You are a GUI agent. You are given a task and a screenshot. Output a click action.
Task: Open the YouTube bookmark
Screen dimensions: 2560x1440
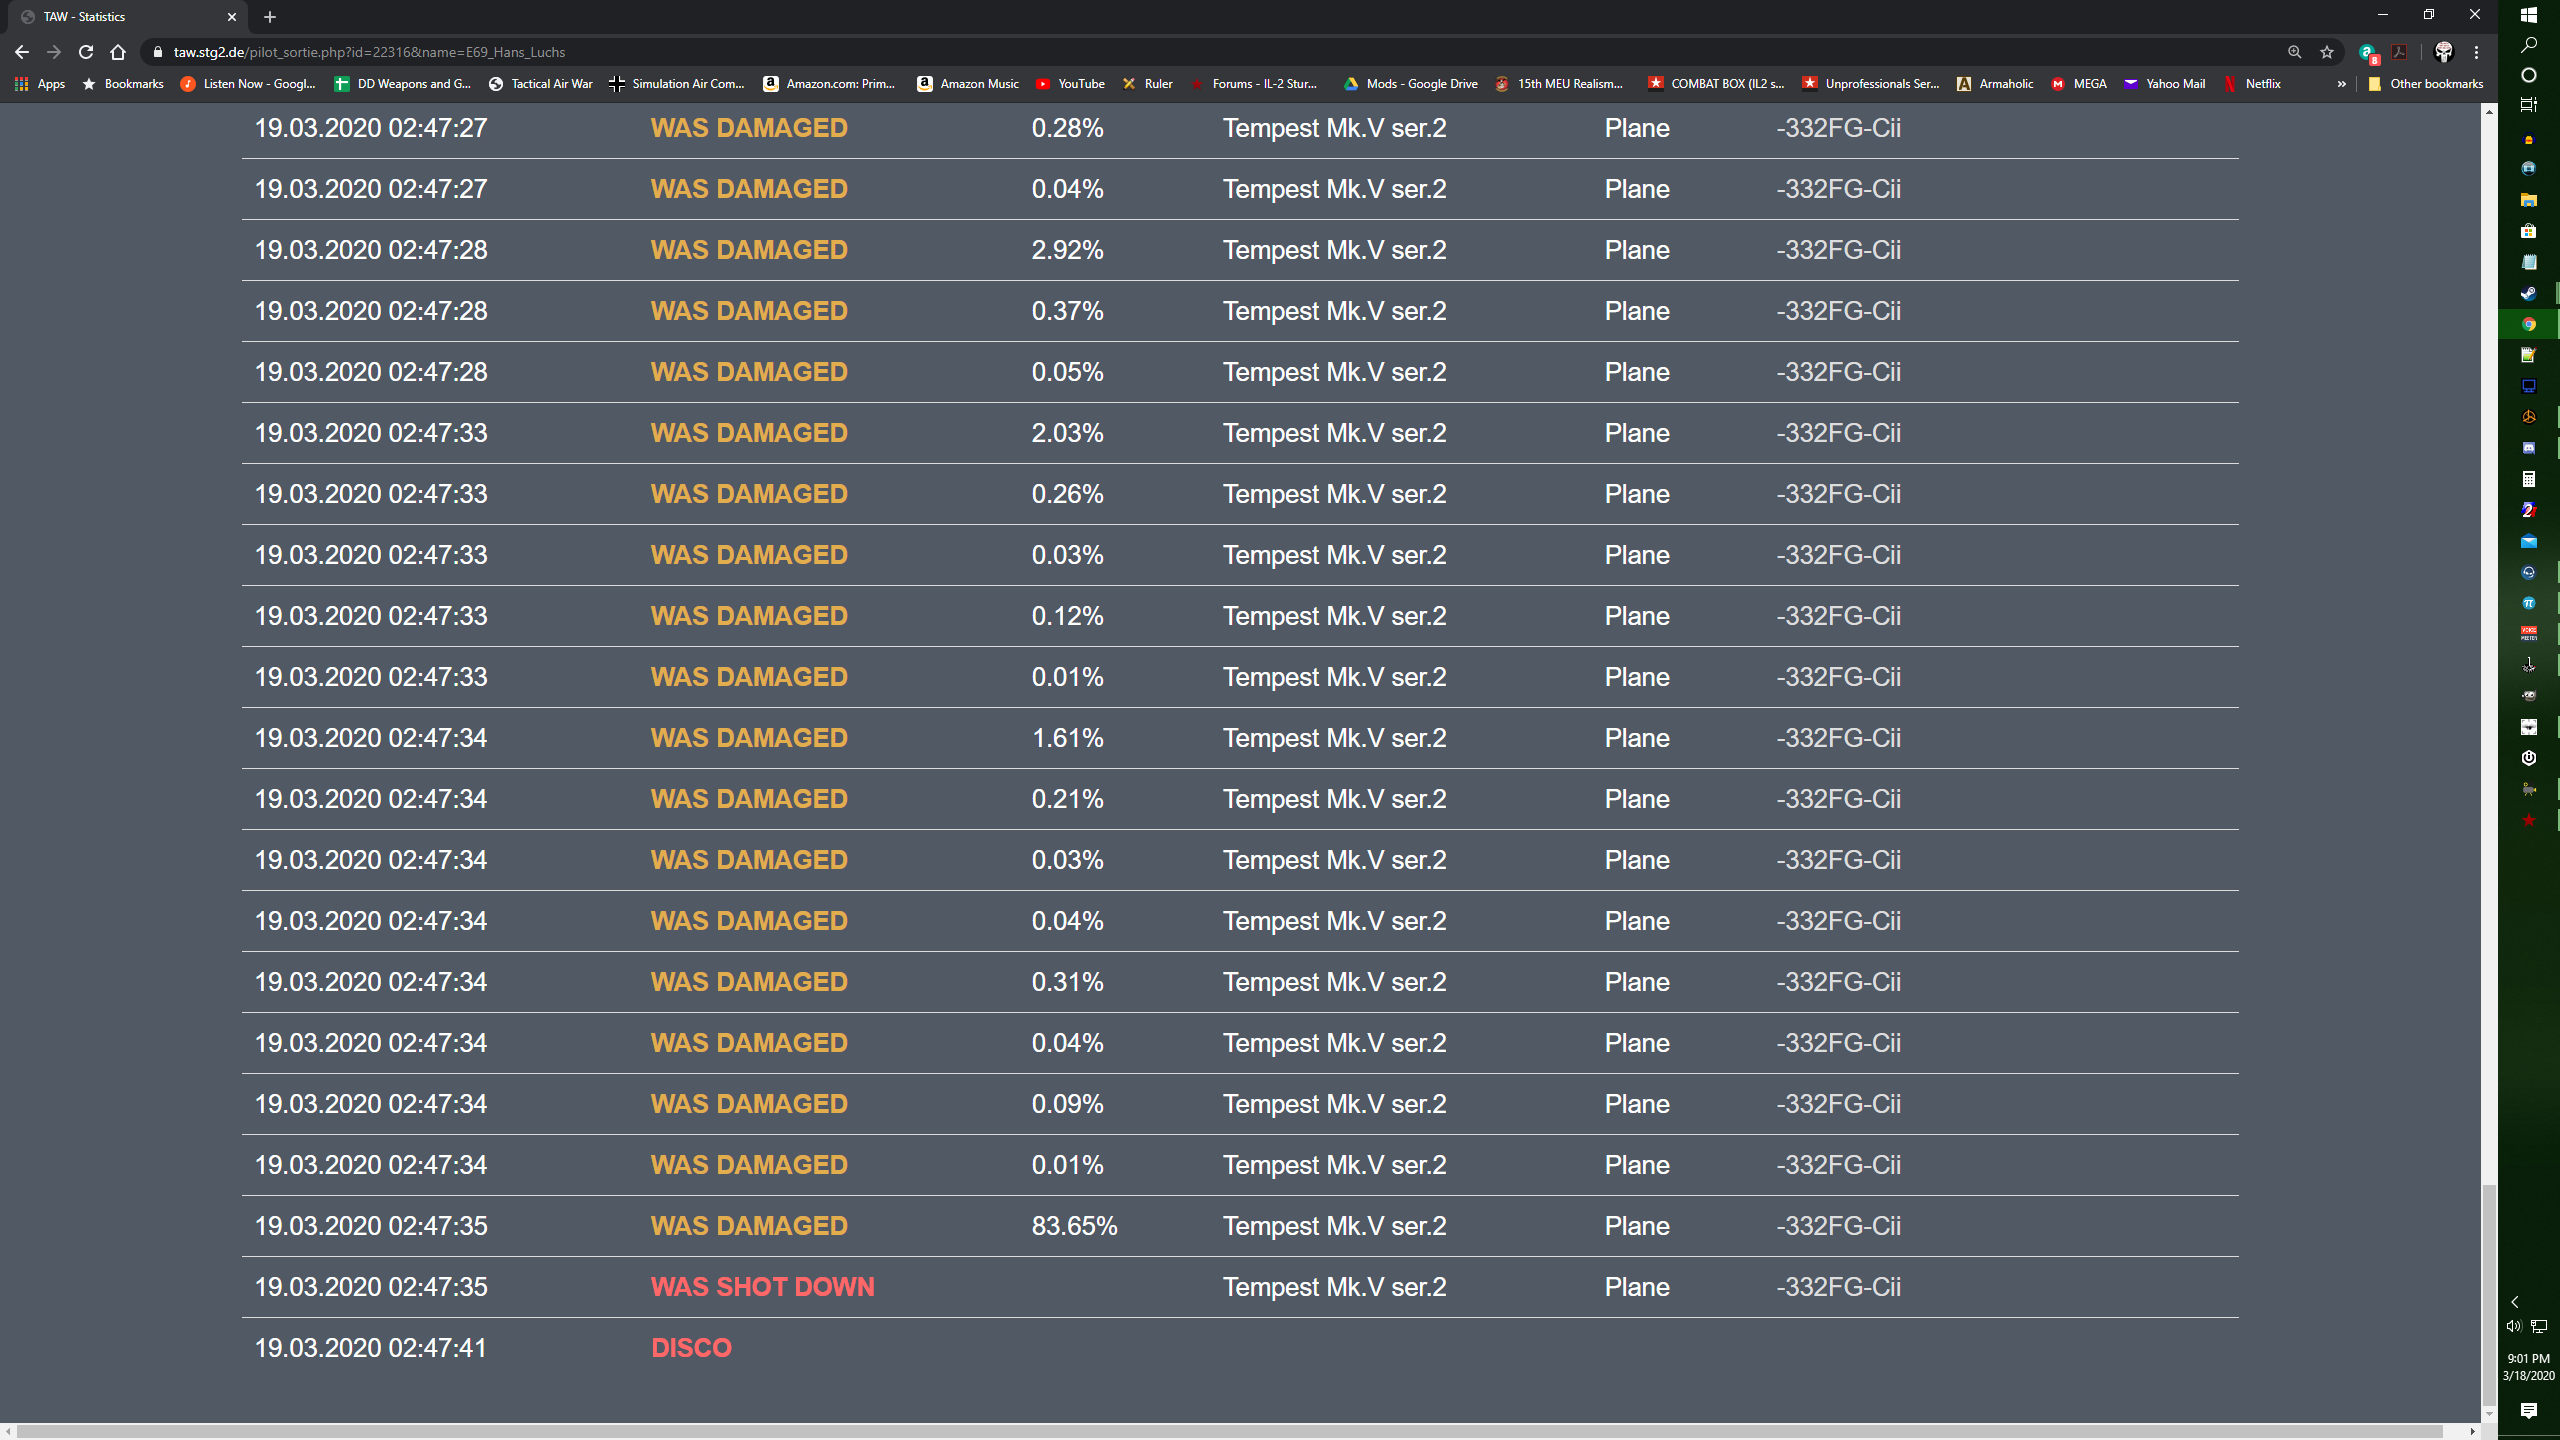[x=1070, y=84]
